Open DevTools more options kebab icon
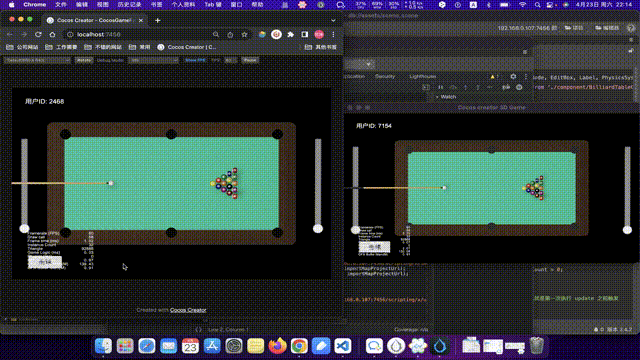The width and height of the screenshot is (640, 360). coord(526,76)
